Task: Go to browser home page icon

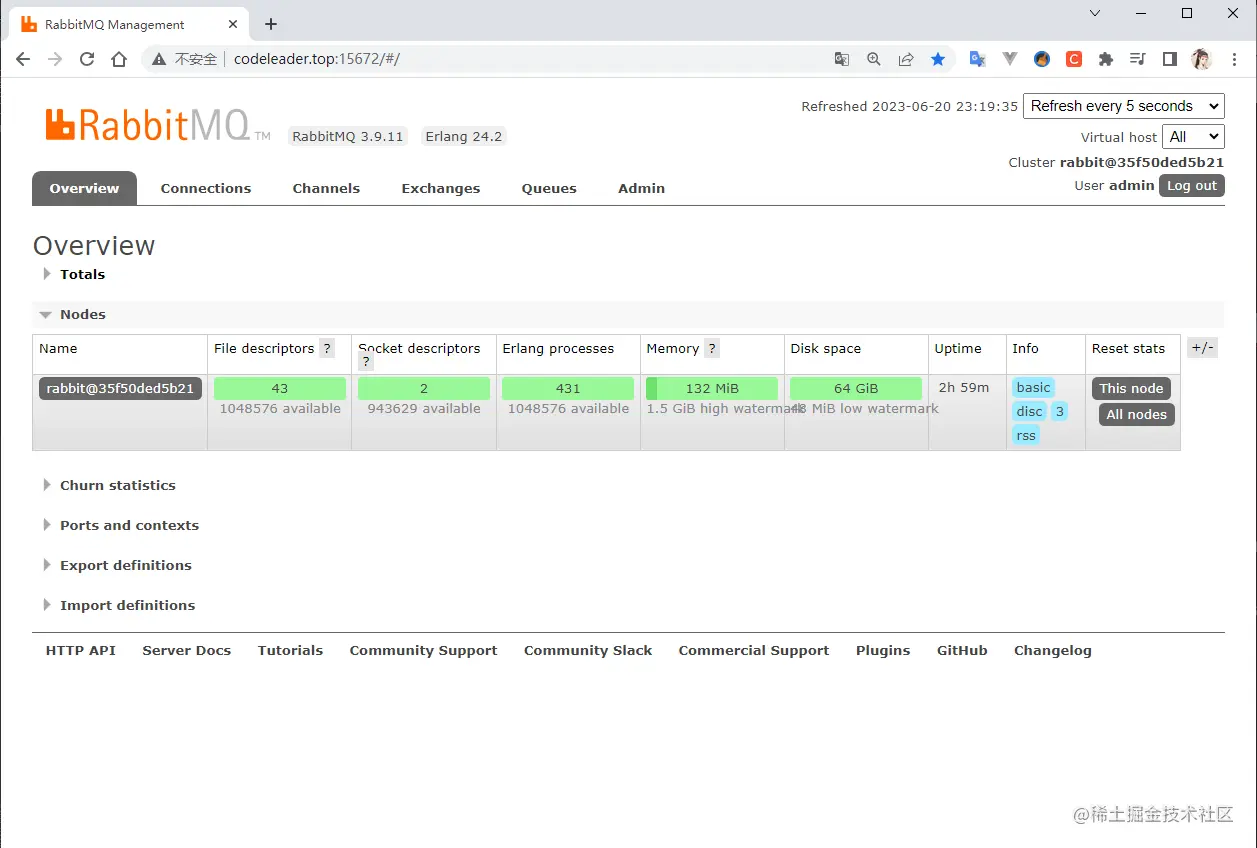Action: click(x=119, y=59)
